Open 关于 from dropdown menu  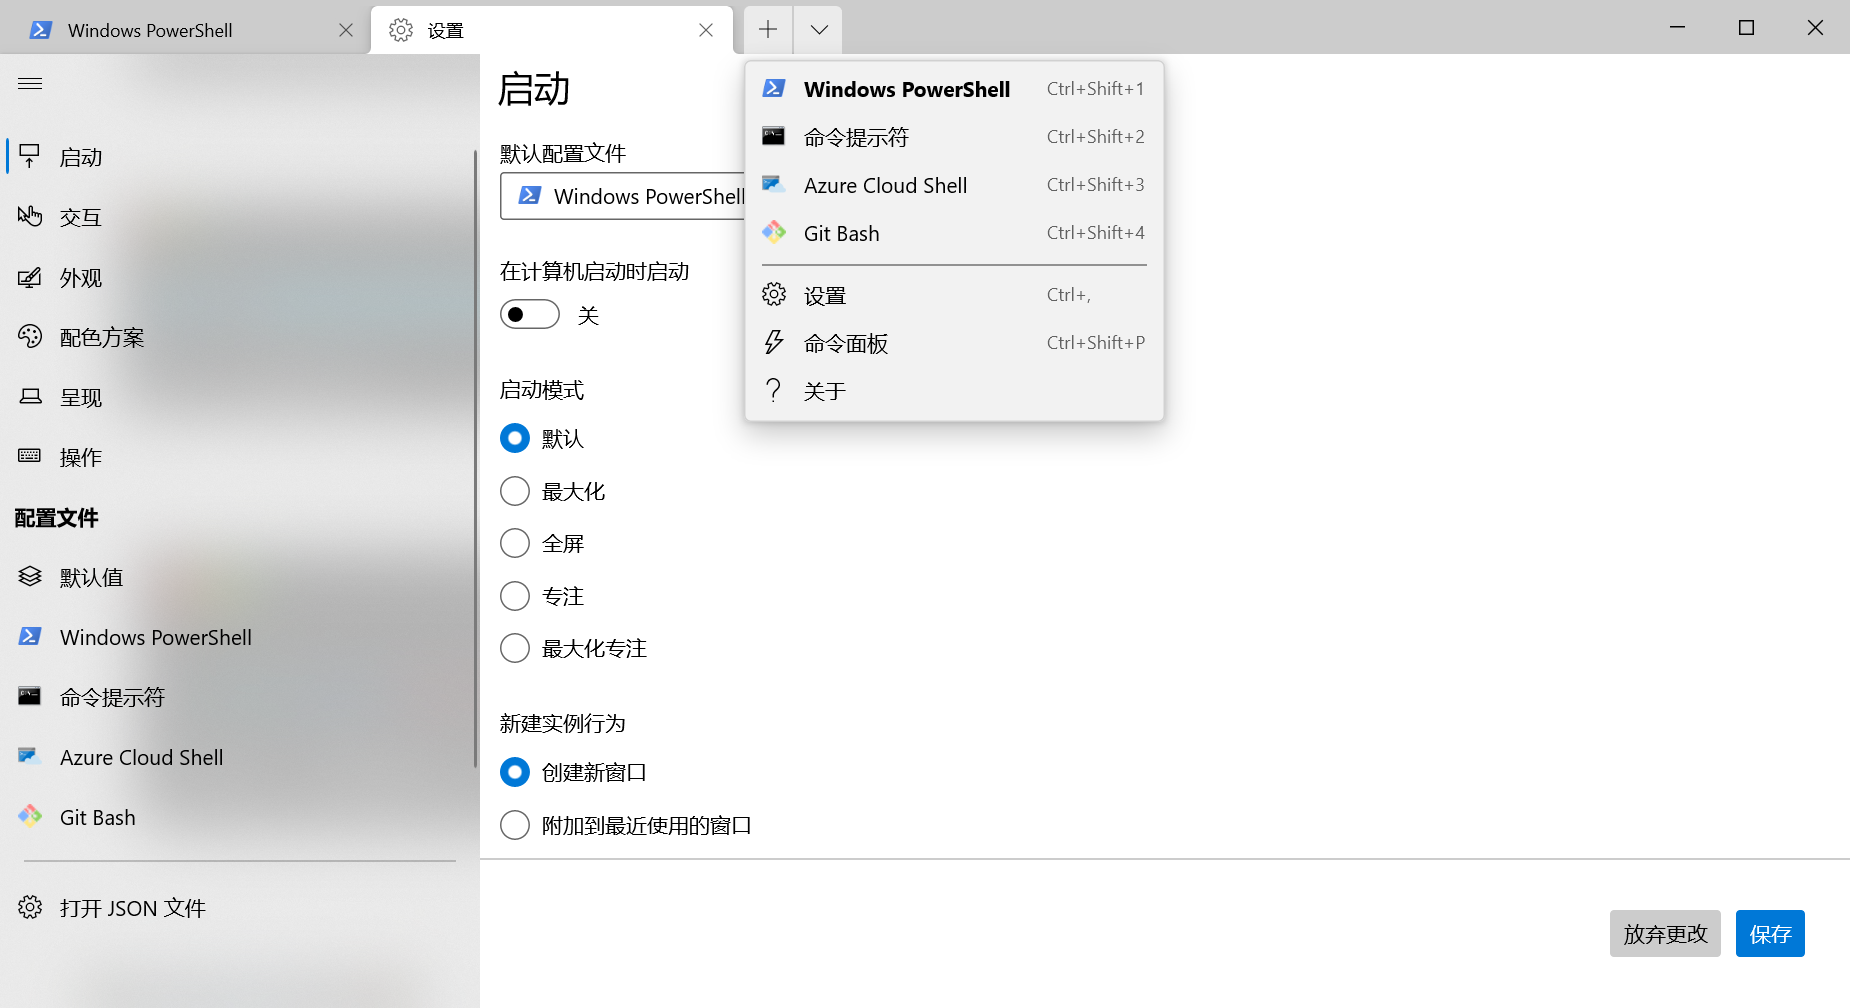(x=954, y=391)
